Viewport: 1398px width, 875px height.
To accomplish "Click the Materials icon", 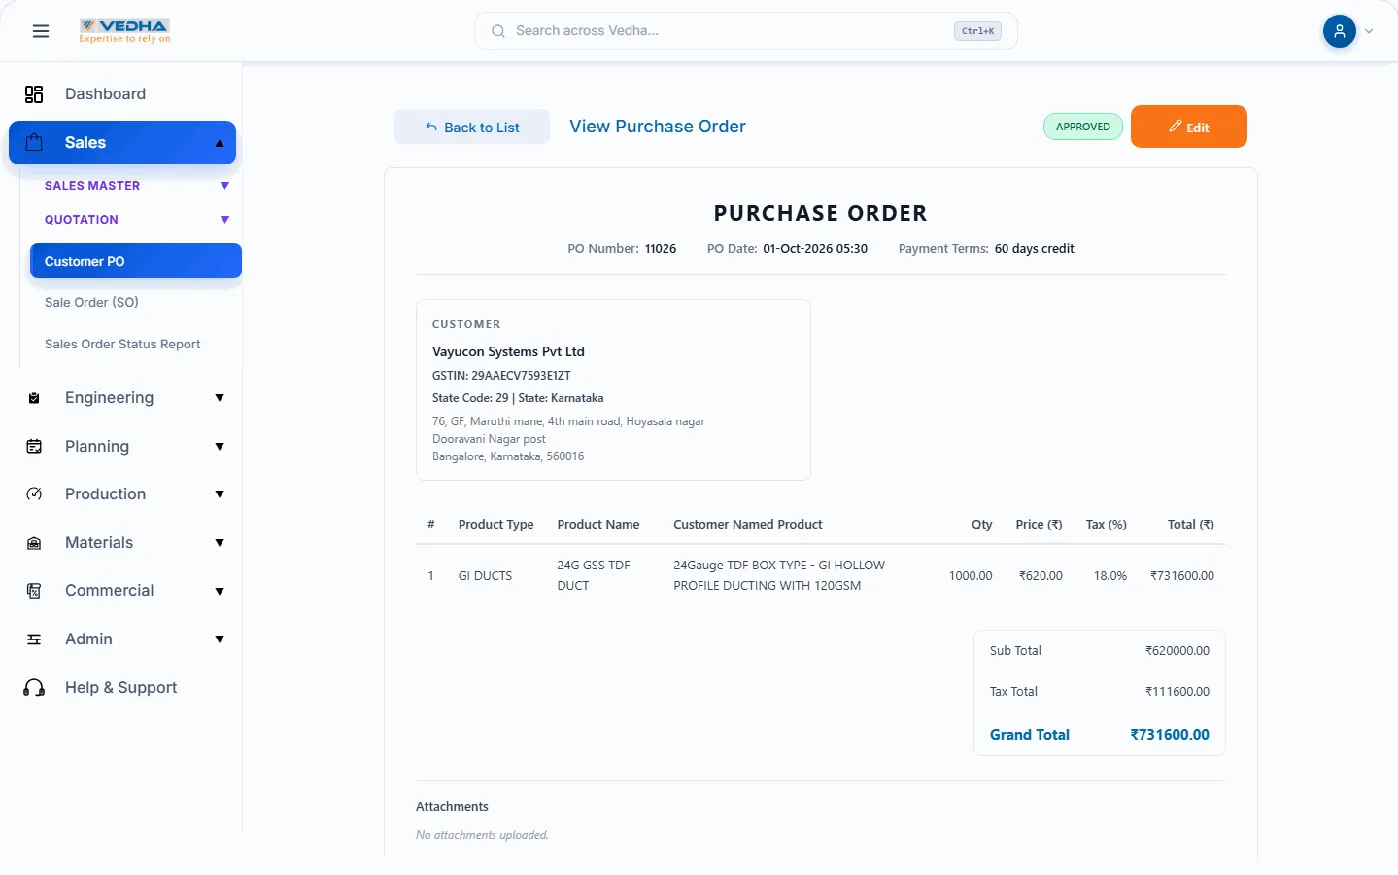I will [x=34, y=543].
